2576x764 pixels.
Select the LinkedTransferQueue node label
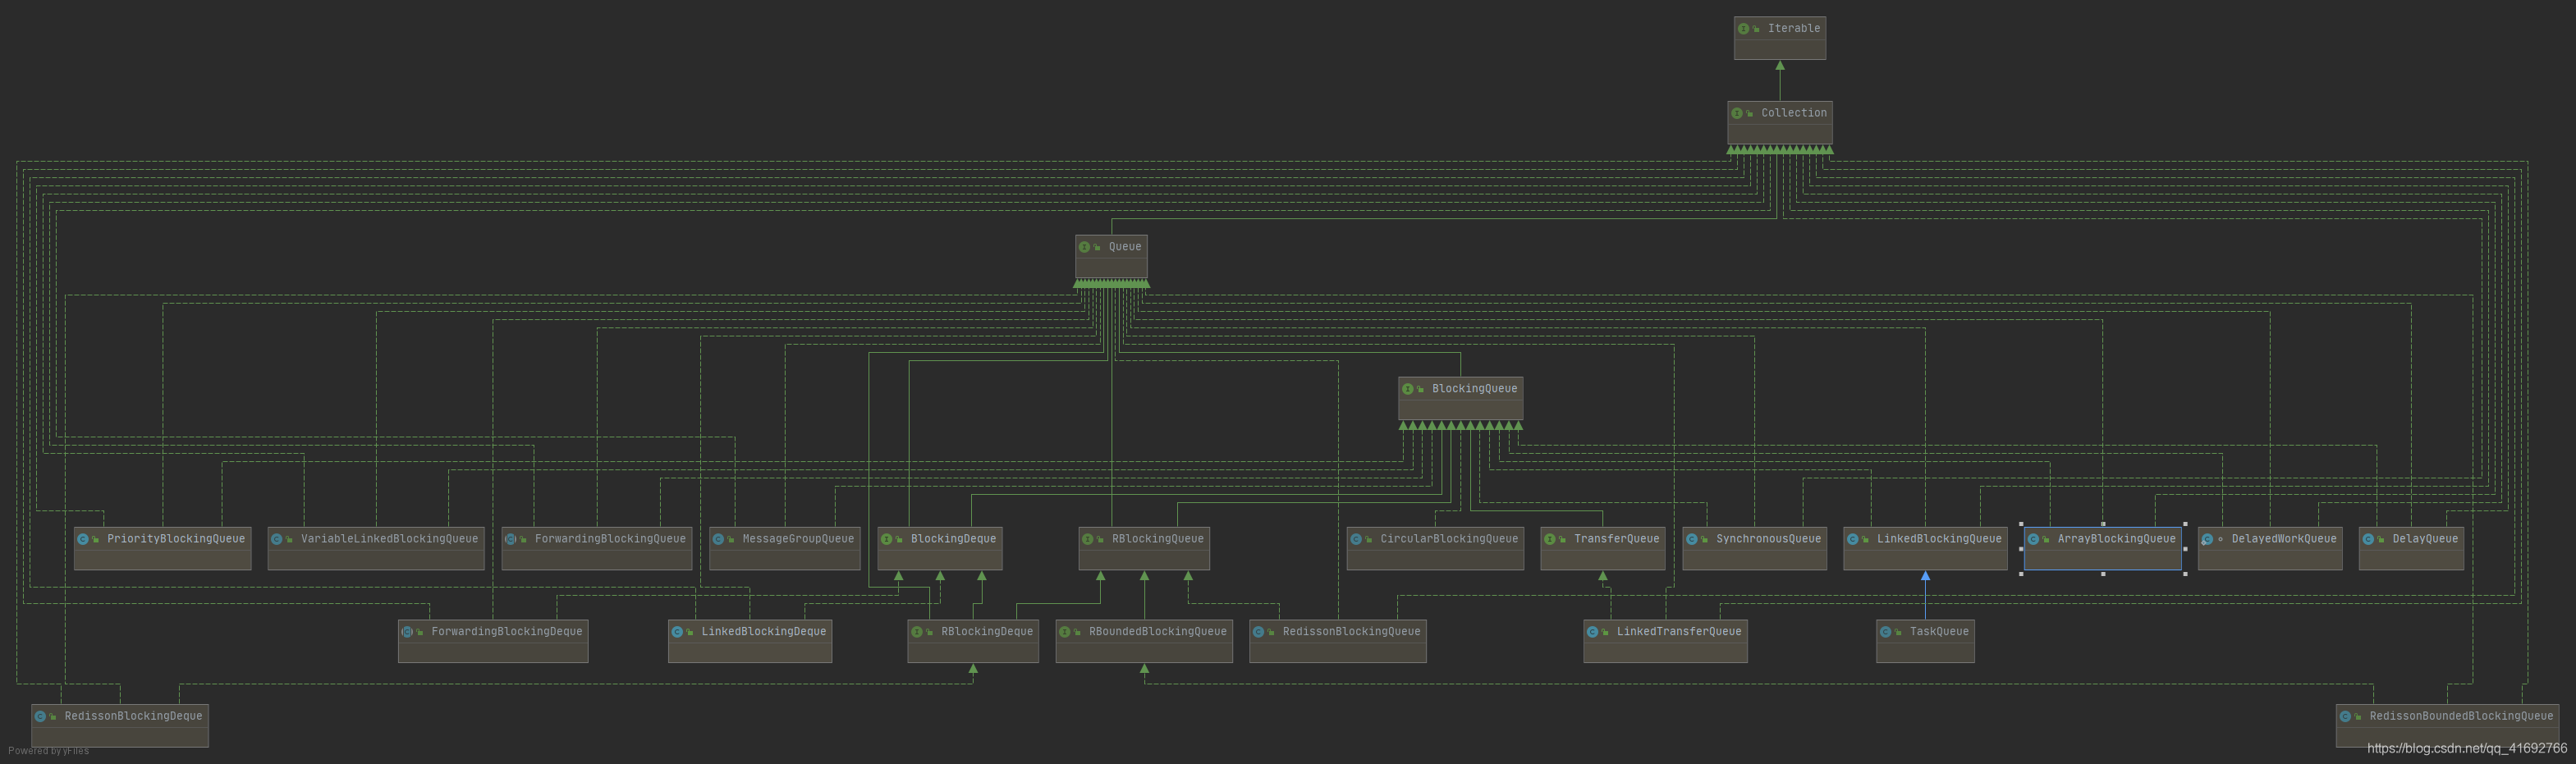click(x=1679, y=632)
